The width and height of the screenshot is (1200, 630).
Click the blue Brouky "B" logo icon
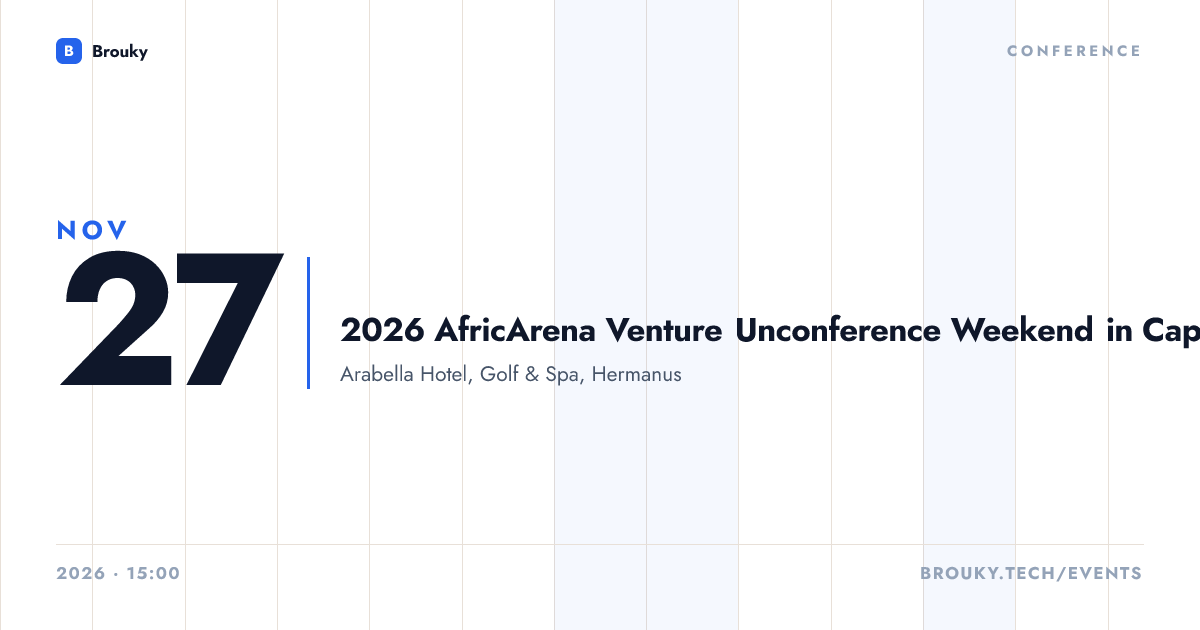[x=69, y=51]
